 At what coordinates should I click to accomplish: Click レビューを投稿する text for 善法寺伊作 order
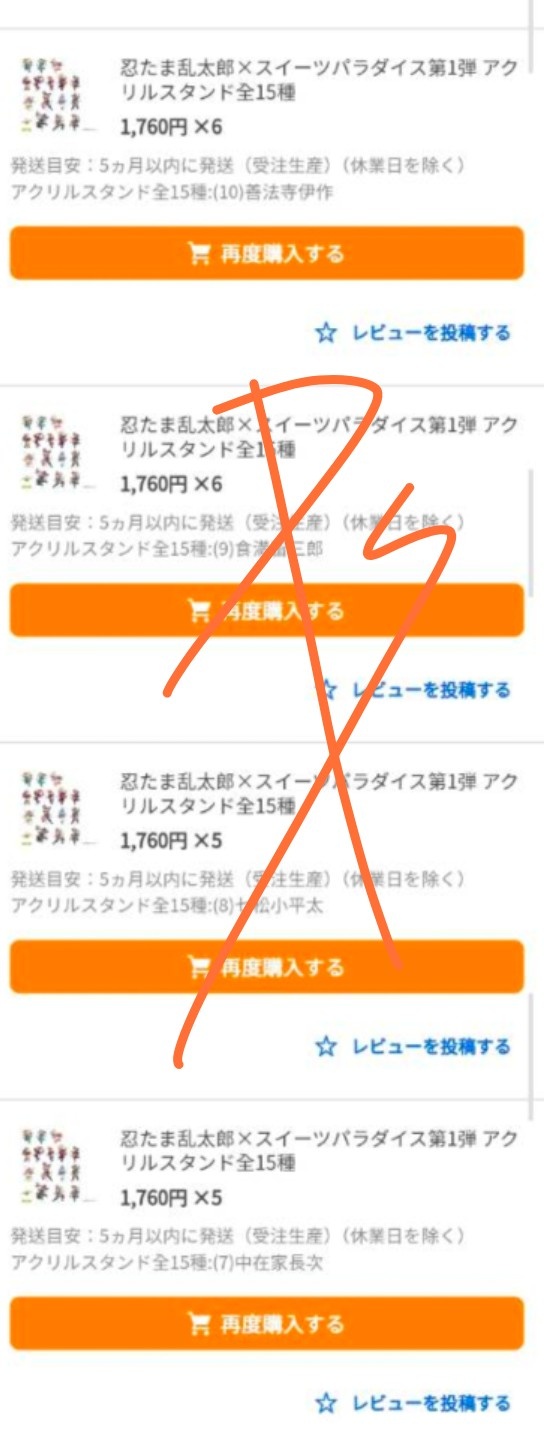431,333
